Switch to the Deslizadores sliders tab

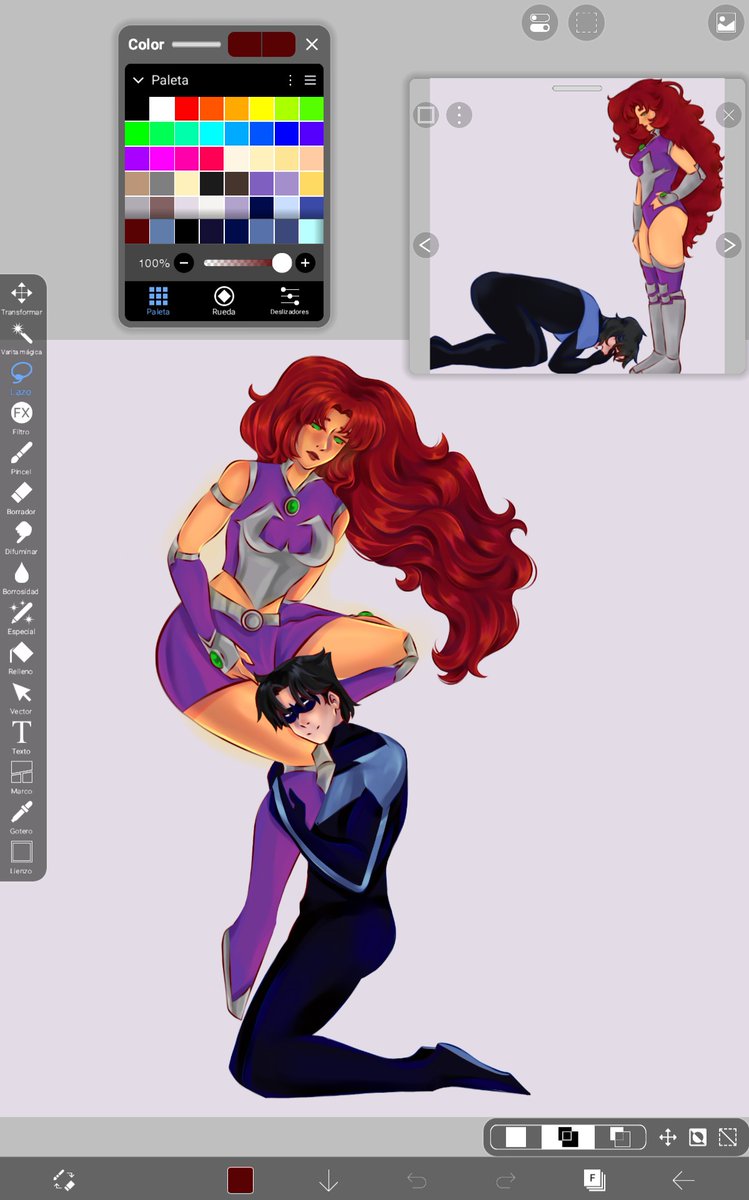click(289, 300)
